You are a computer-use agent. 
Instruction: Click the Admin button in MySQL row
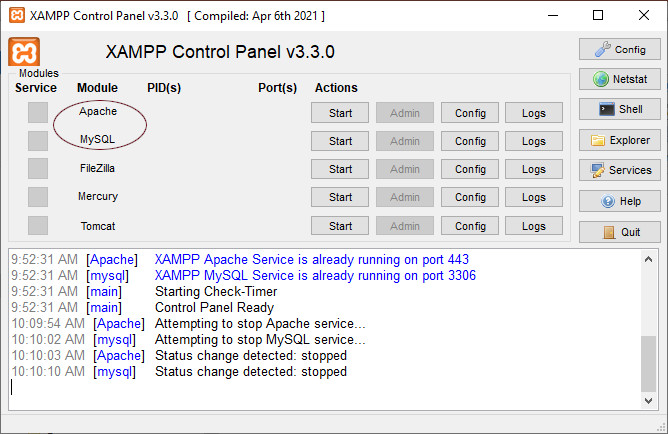click(405, 141)
